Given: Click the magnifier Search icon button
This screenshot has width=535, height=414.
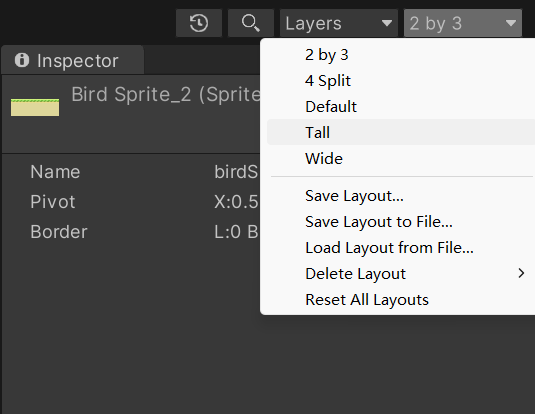Looking at the screenshot, I should (251, 23).
